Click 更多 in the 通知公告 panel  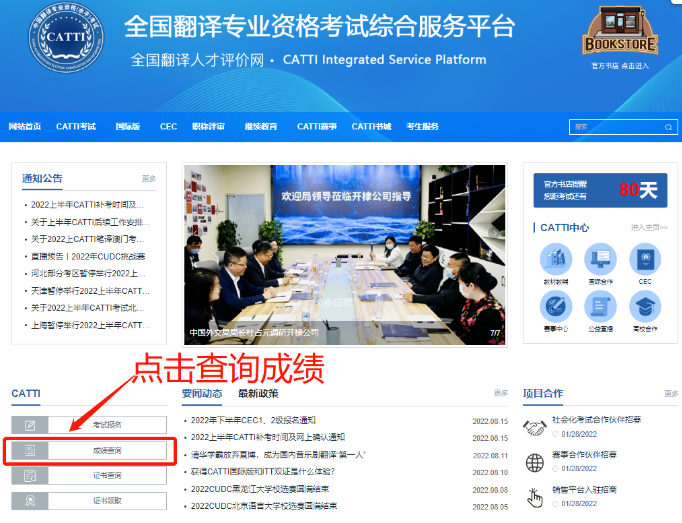coord(149,178)
